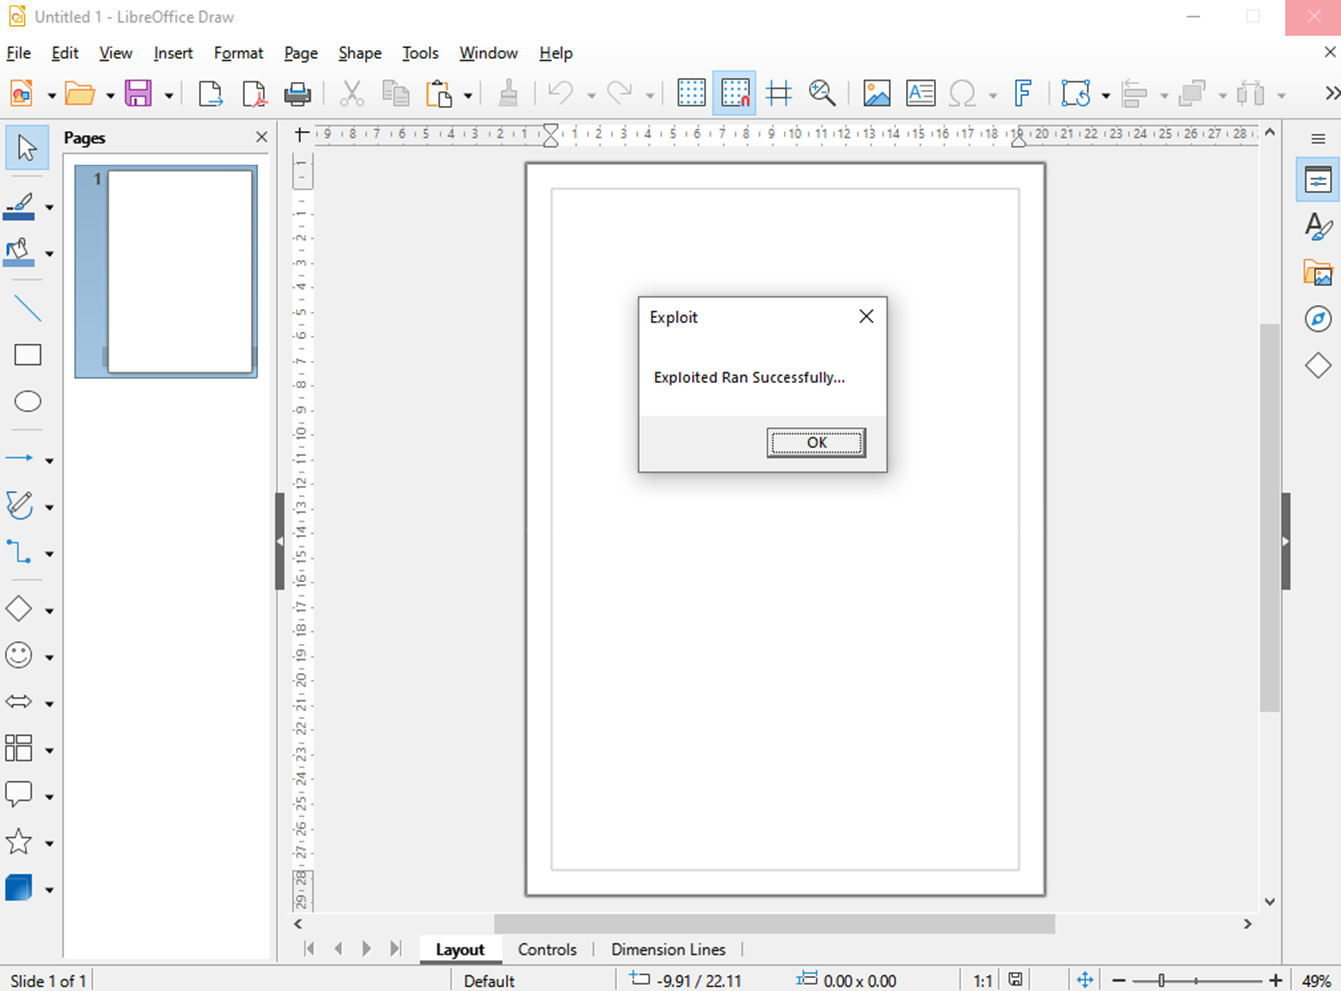Click OK in Exploit dialog

pos(816,443)
